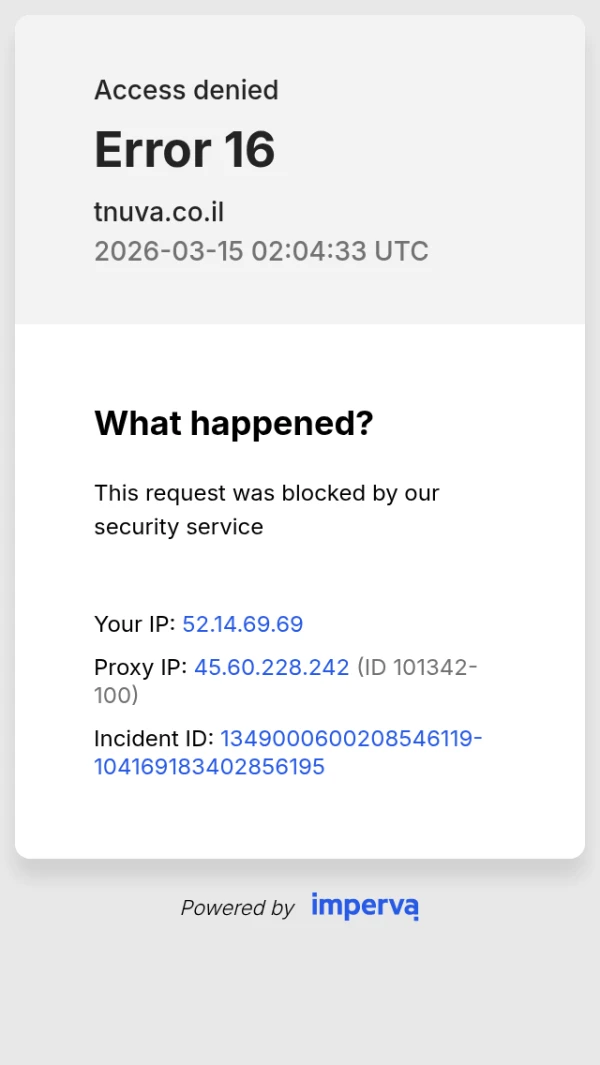This screenshot has width=600, height=1065.
Task: Click the 02:04:33 time in the timestamp
Action: [x=309, y=250]
